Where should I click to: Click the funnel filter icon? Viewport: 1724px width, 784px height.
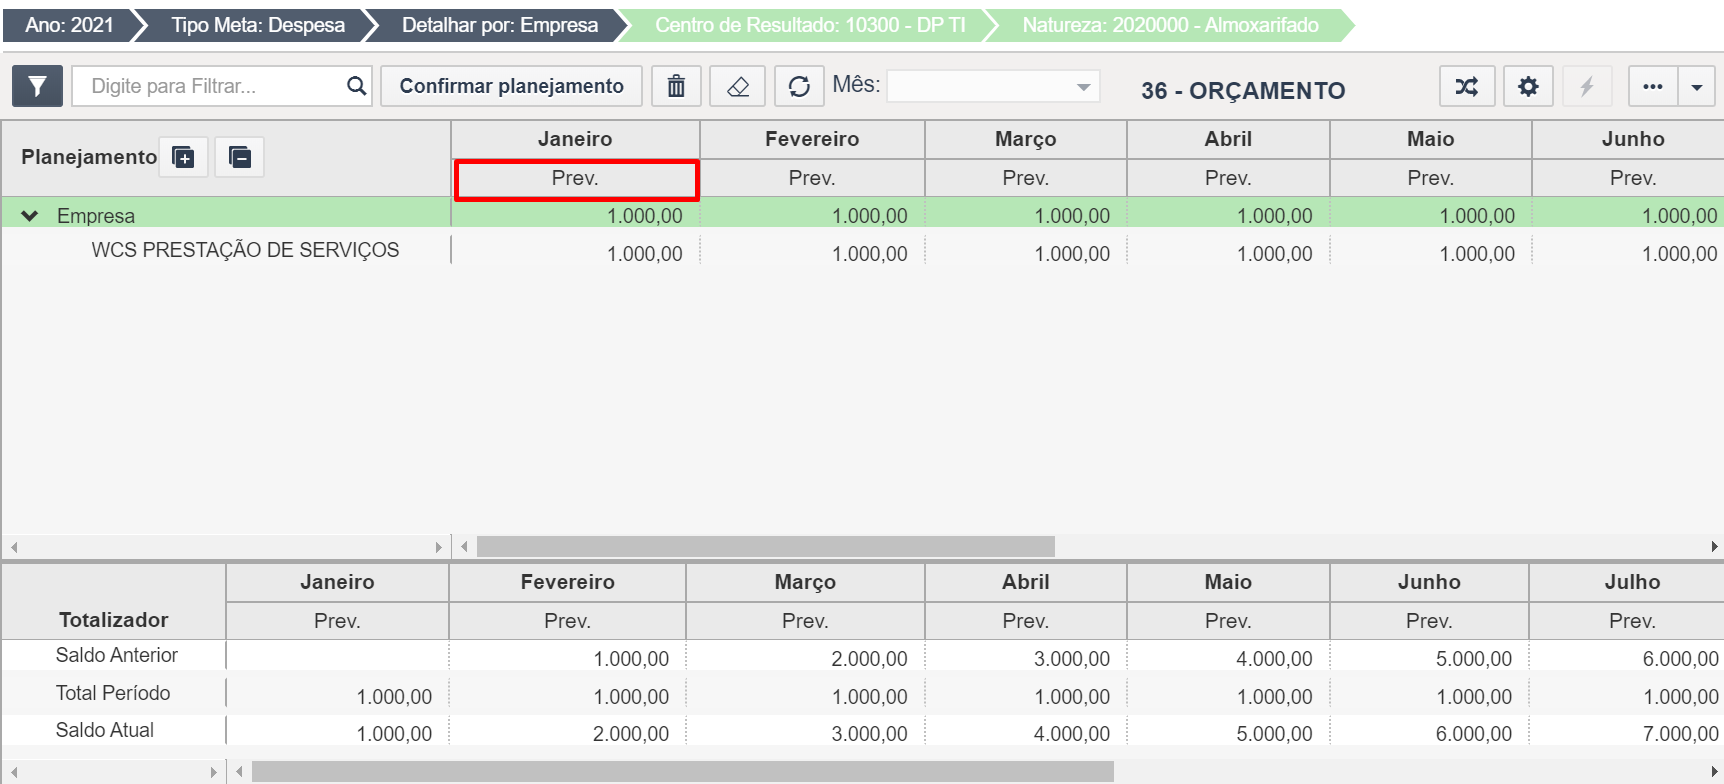(x=37, y=86)
